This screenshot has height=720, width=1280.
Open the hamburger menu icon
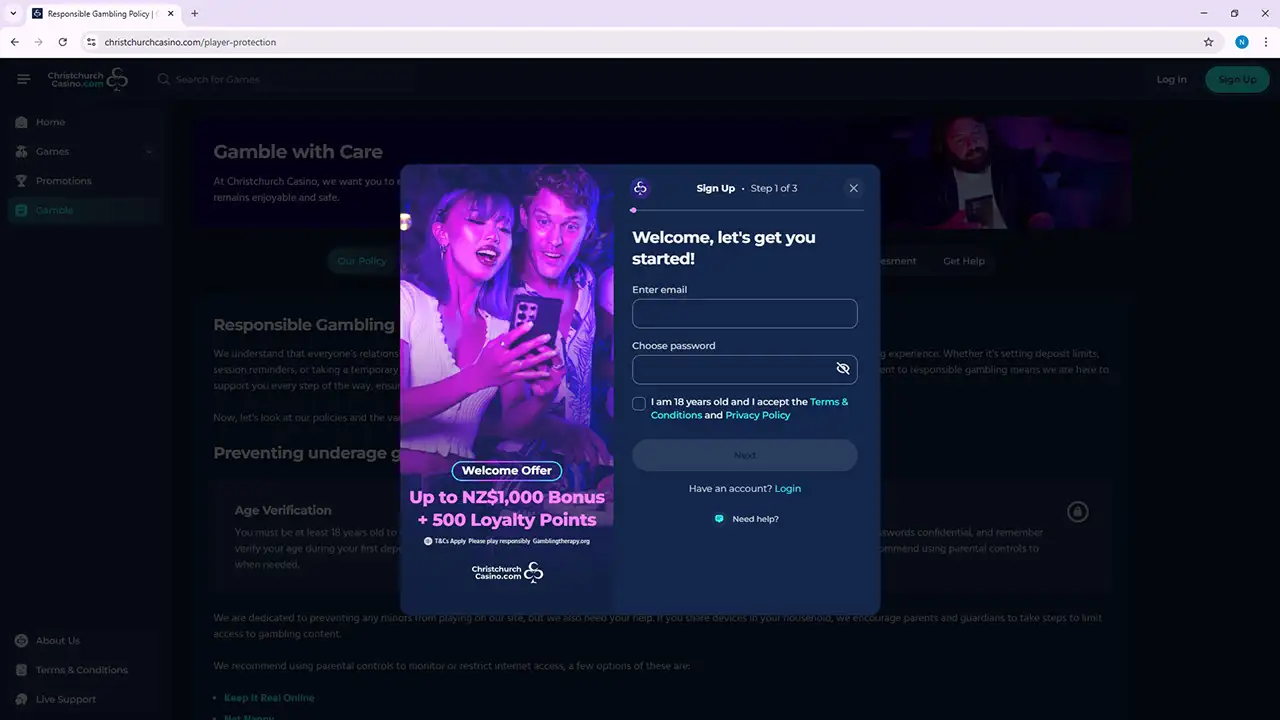pyautogui.click(x=24, y=79)
